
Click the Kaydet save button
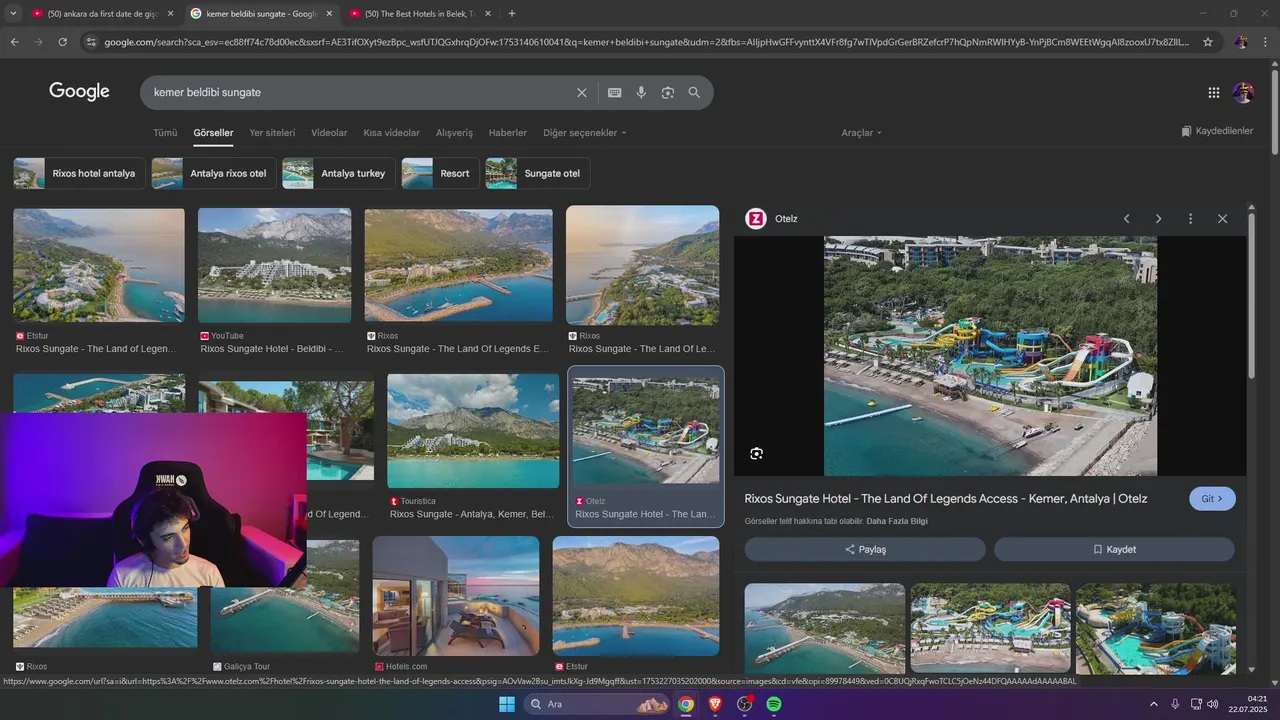click(x=1114, y=549)
